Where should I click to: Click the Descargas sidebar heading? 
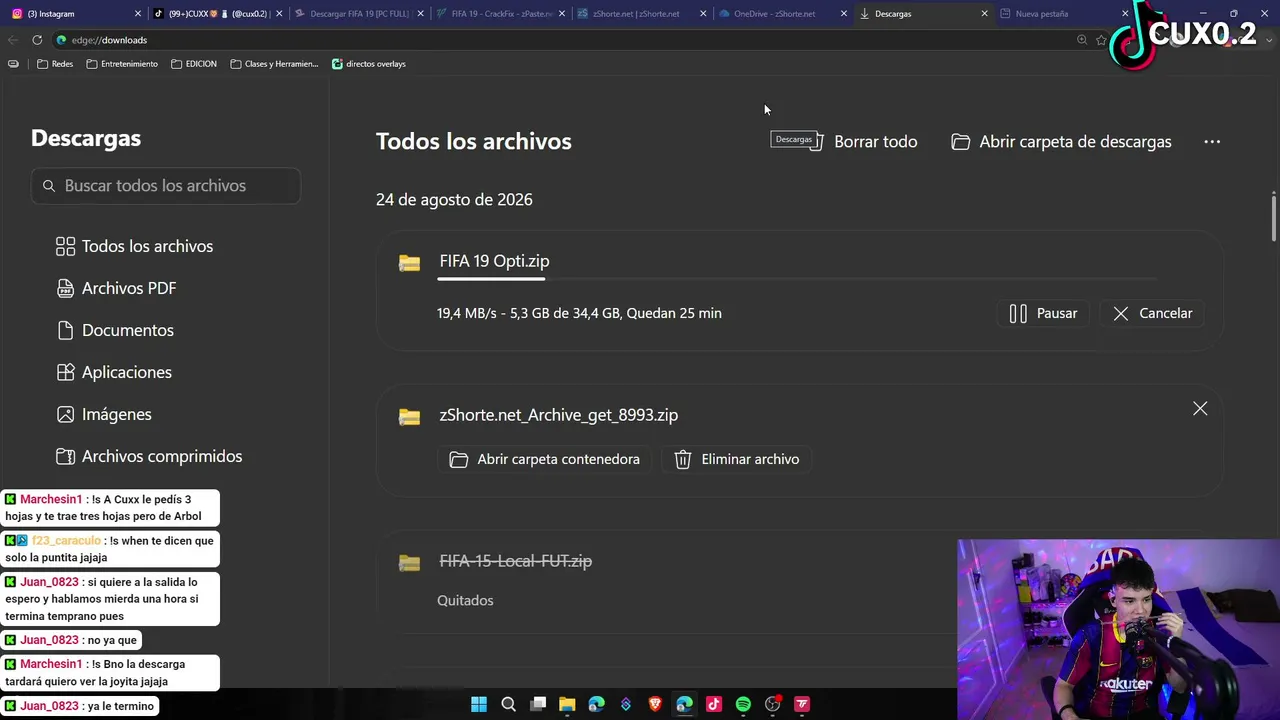[x=86, y=138]
